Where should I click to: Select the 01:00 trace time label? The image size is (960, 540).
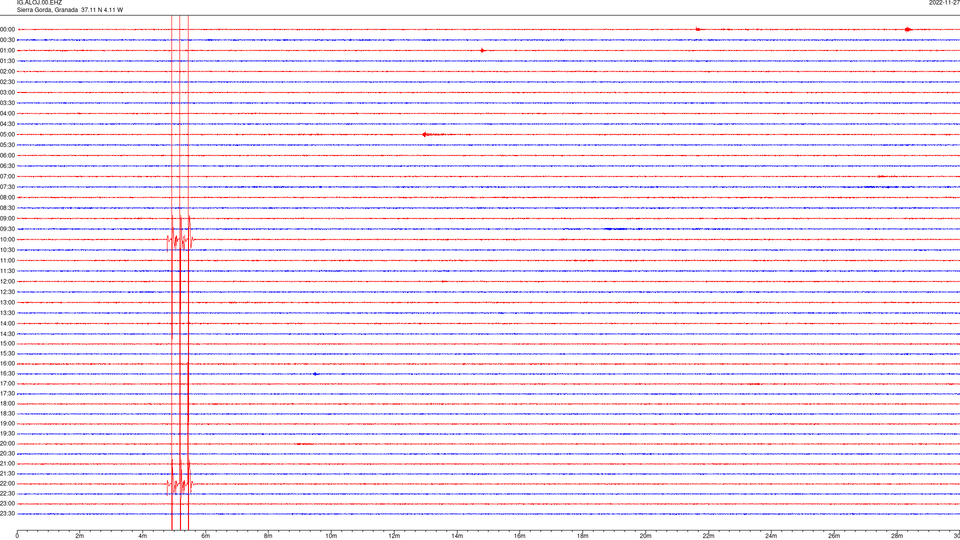click(7, 50)
